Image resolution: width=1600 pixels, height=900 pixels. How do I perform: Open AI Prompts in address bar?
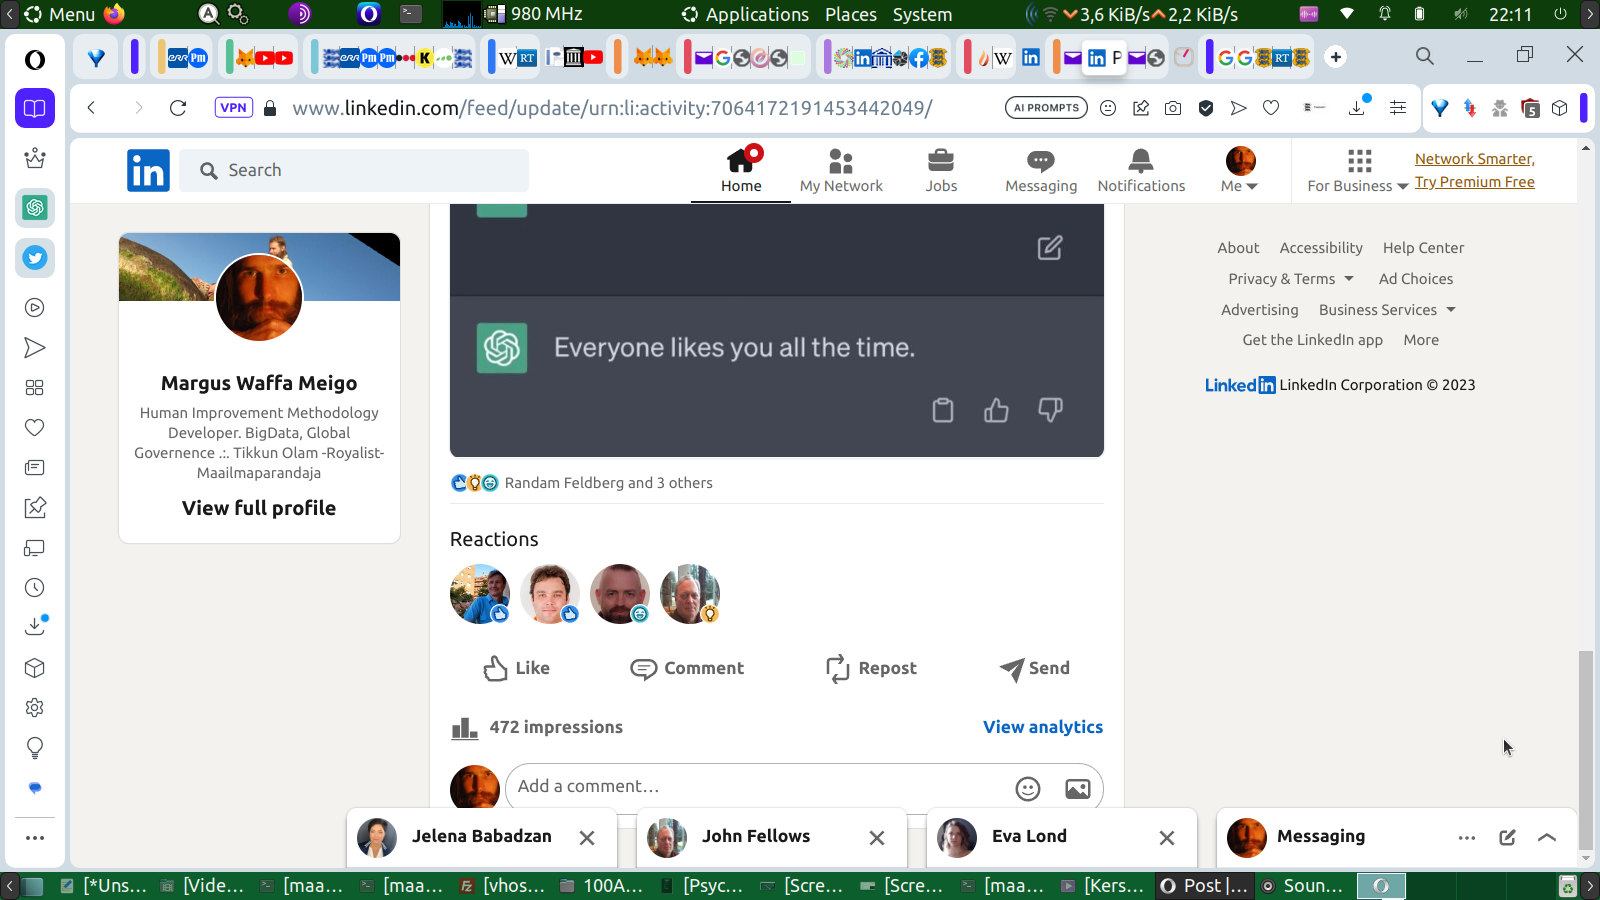point(1046,108)
